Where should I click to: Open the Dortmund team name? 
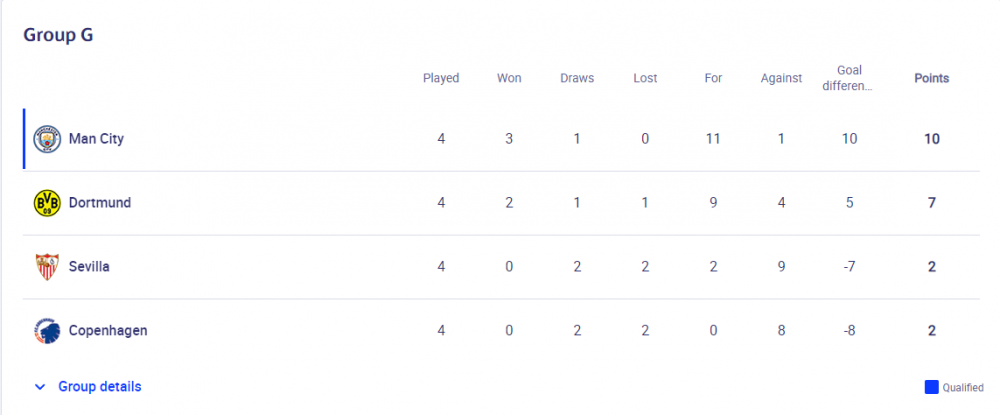(x=99, y=203)
